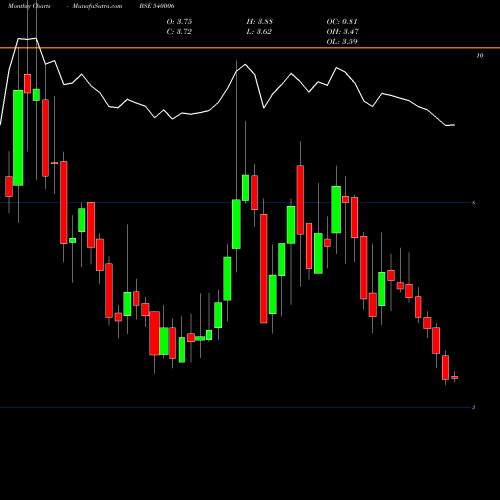
Task: Select the 'OC: 0.81' value
Action: [x=342, y=22]
